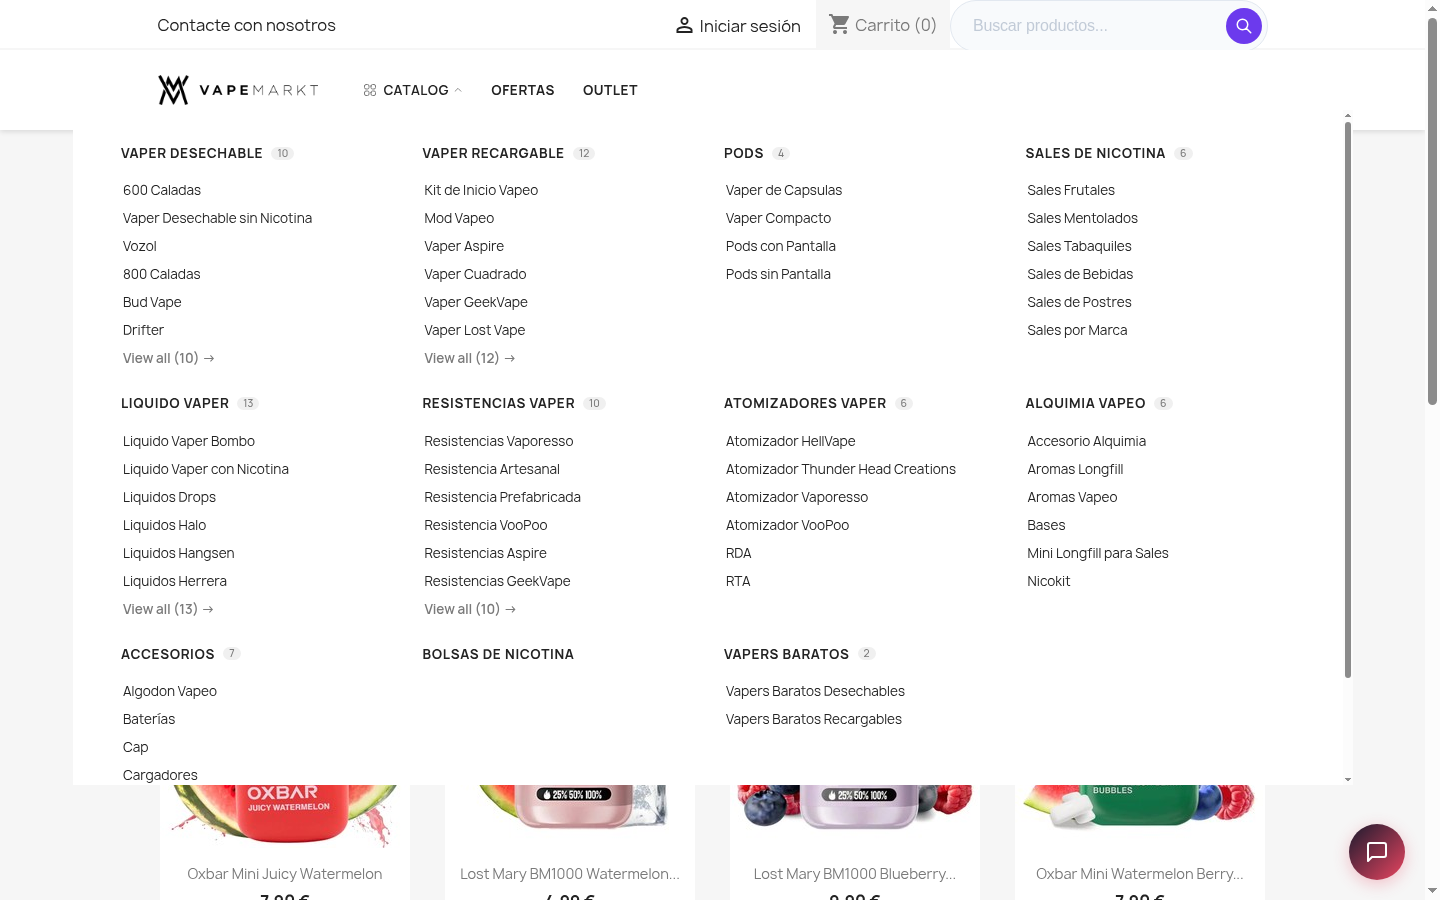Select Pods con Pantalla
The width and height of the screenshot is (1440, 900).
(x=781, y=246)
